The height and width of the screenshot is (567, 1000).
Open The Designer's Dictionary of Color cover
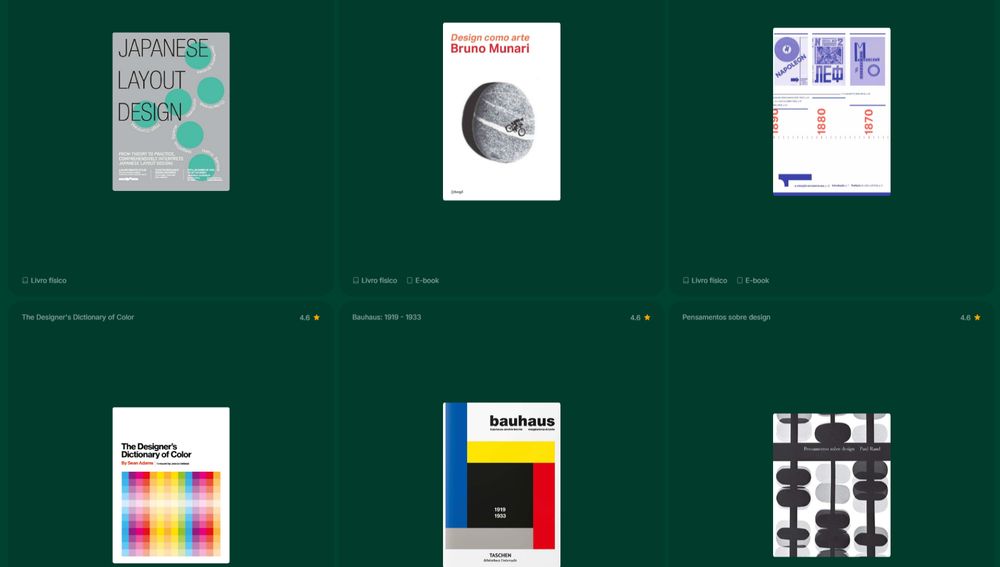[x=171, y=485]
